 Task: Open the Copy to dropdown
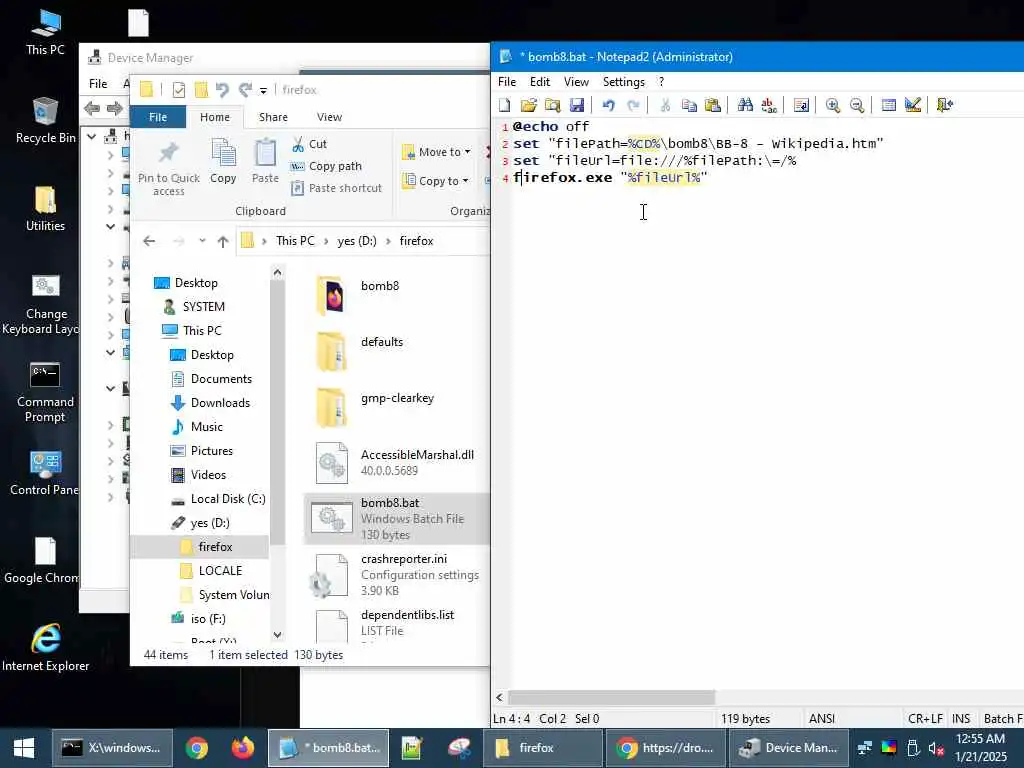tap(436, 181)
